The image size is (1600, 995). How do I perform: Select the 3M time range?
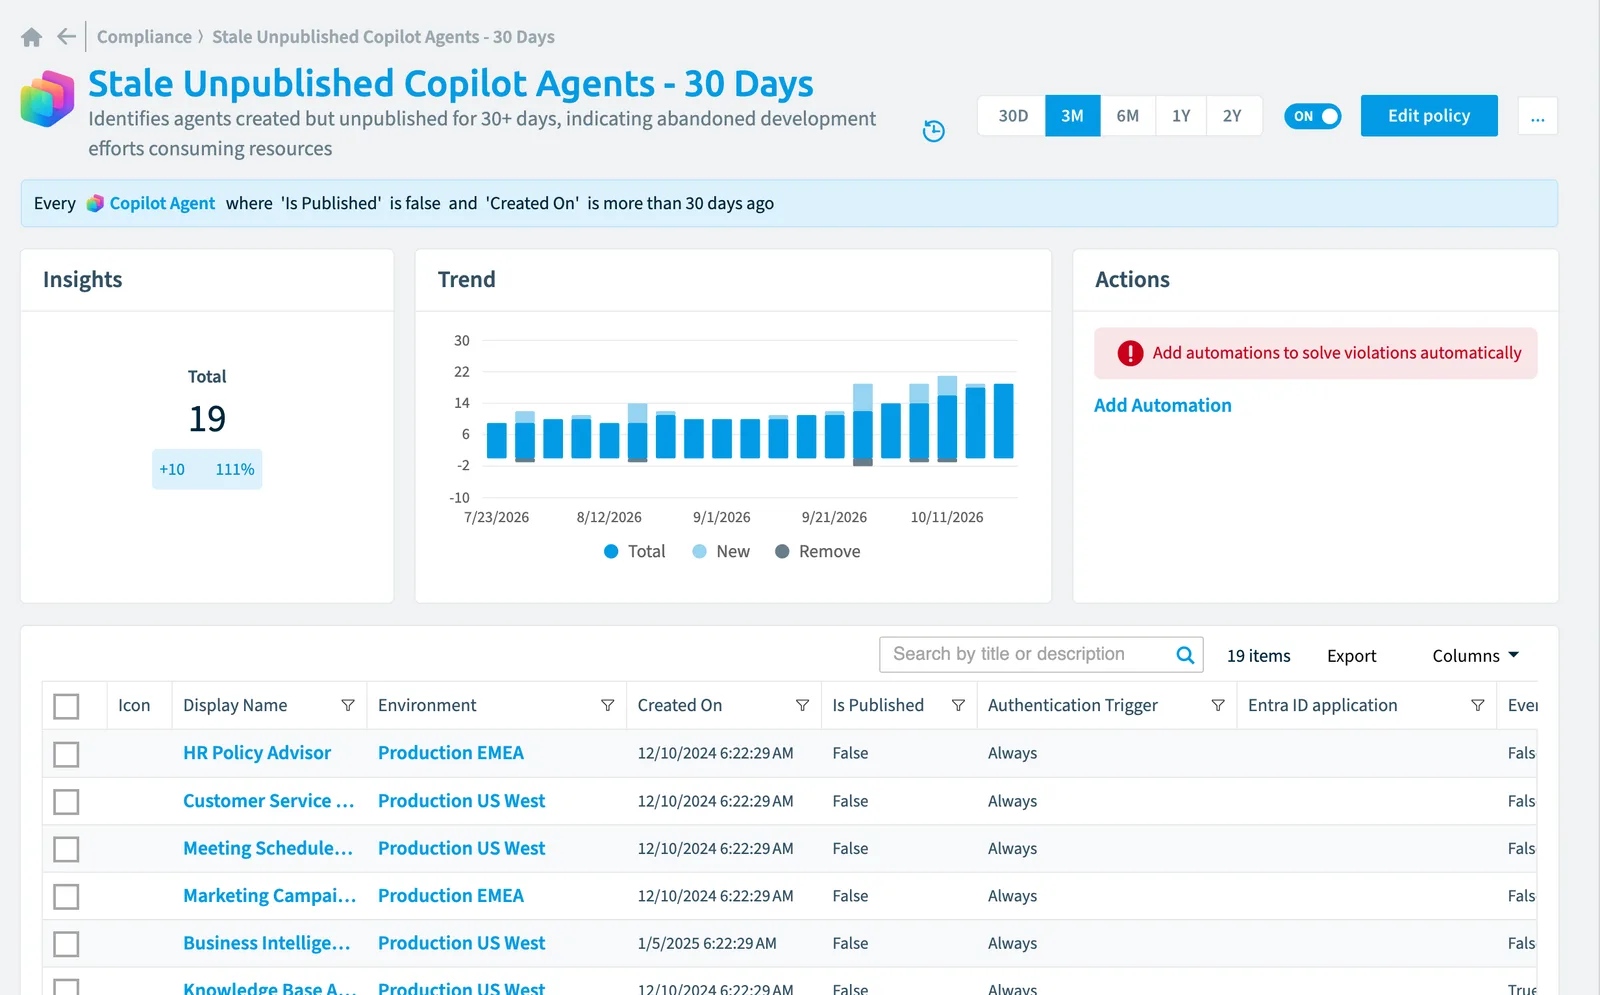point(1072,116)
